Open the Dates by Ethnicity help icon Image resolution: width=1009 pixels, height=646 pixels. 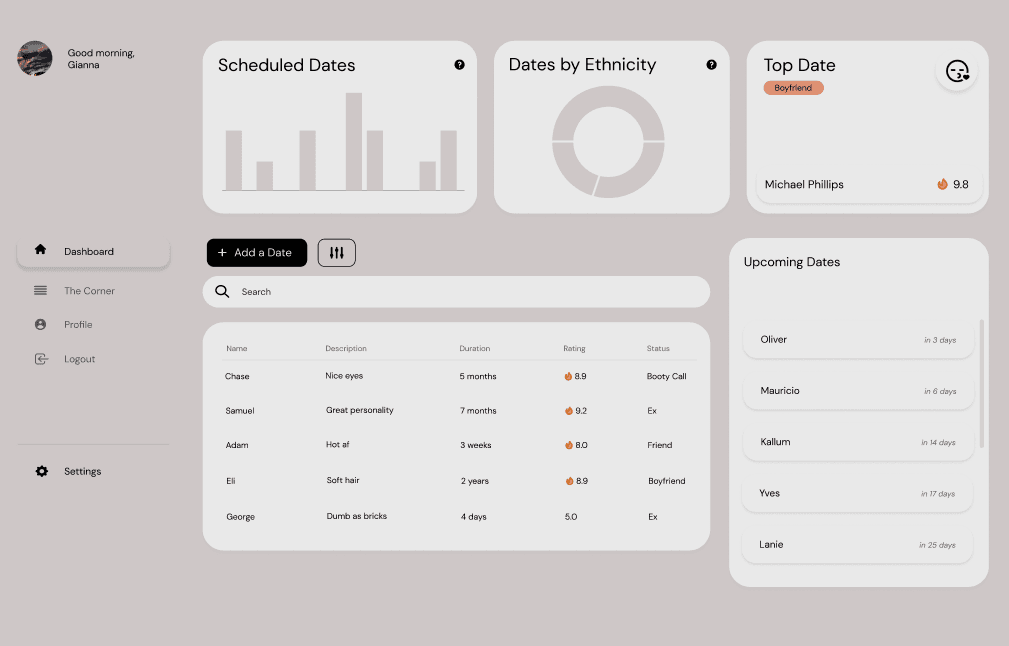pos(711,64)
